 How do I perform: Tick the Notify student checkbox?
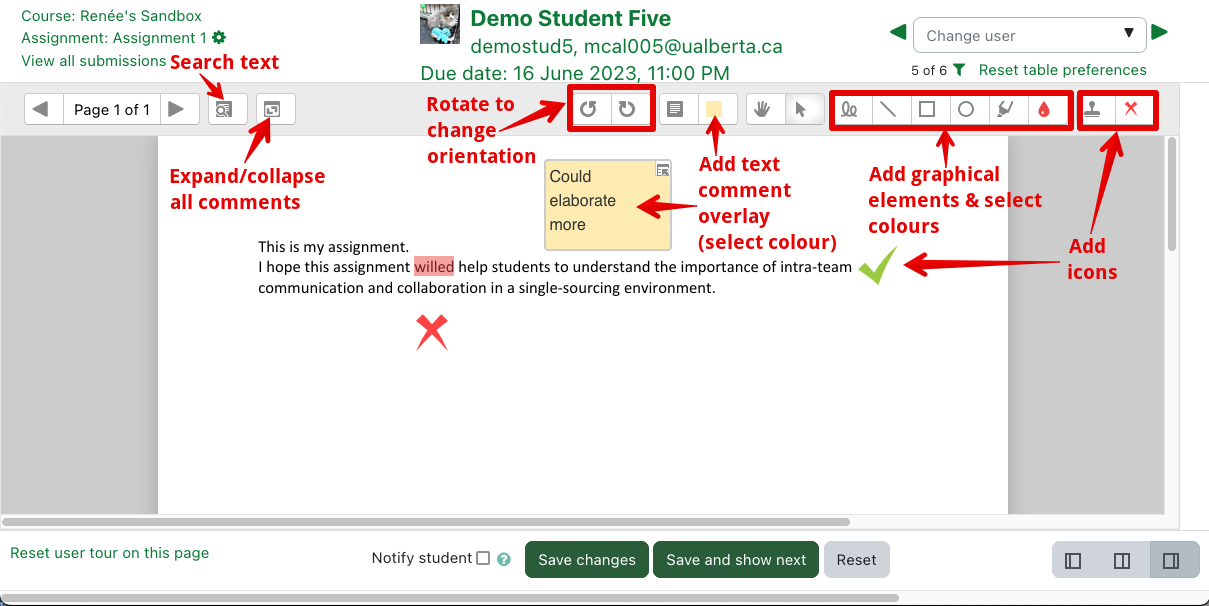pos(483,558)
